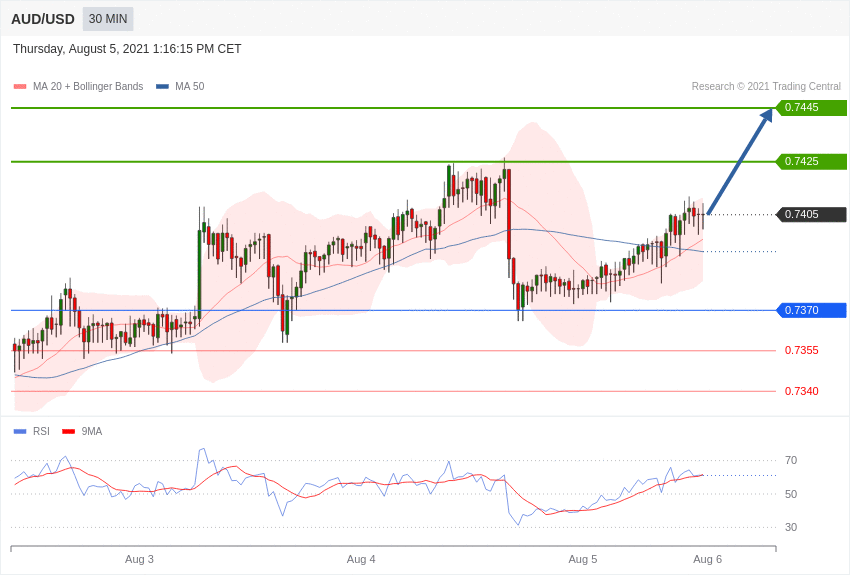This screenshot has width=850, height=576.
Task: Click the MA 20 + Bollinger Bands swatch
Action: click(20, 87)
